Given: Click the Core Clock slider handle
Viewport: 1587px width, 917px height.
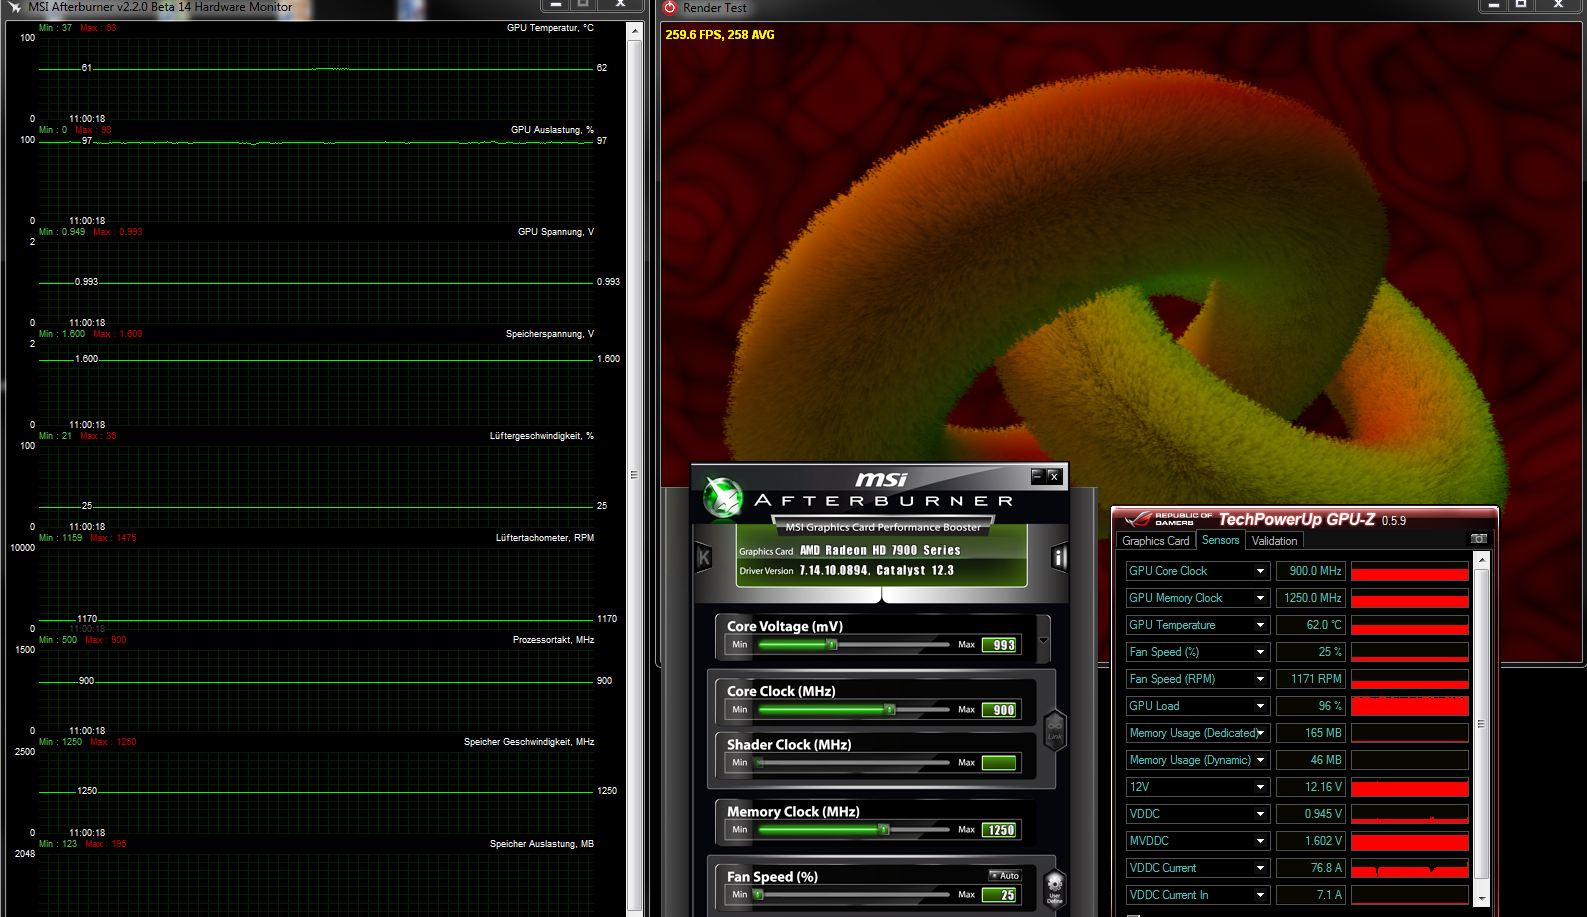Looking at the screenshot, I should tap(889, 710).
